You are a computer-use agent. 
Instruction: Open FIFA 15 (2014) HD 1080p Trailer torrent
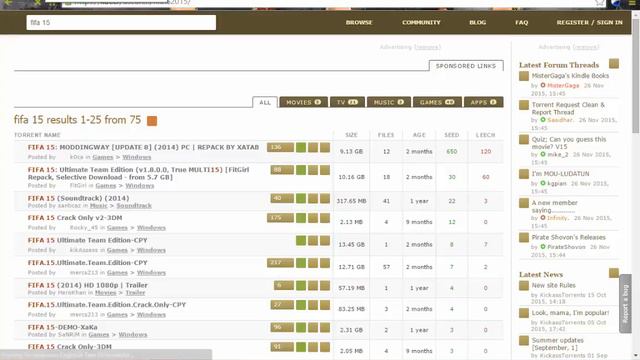(x=88, y=285)
